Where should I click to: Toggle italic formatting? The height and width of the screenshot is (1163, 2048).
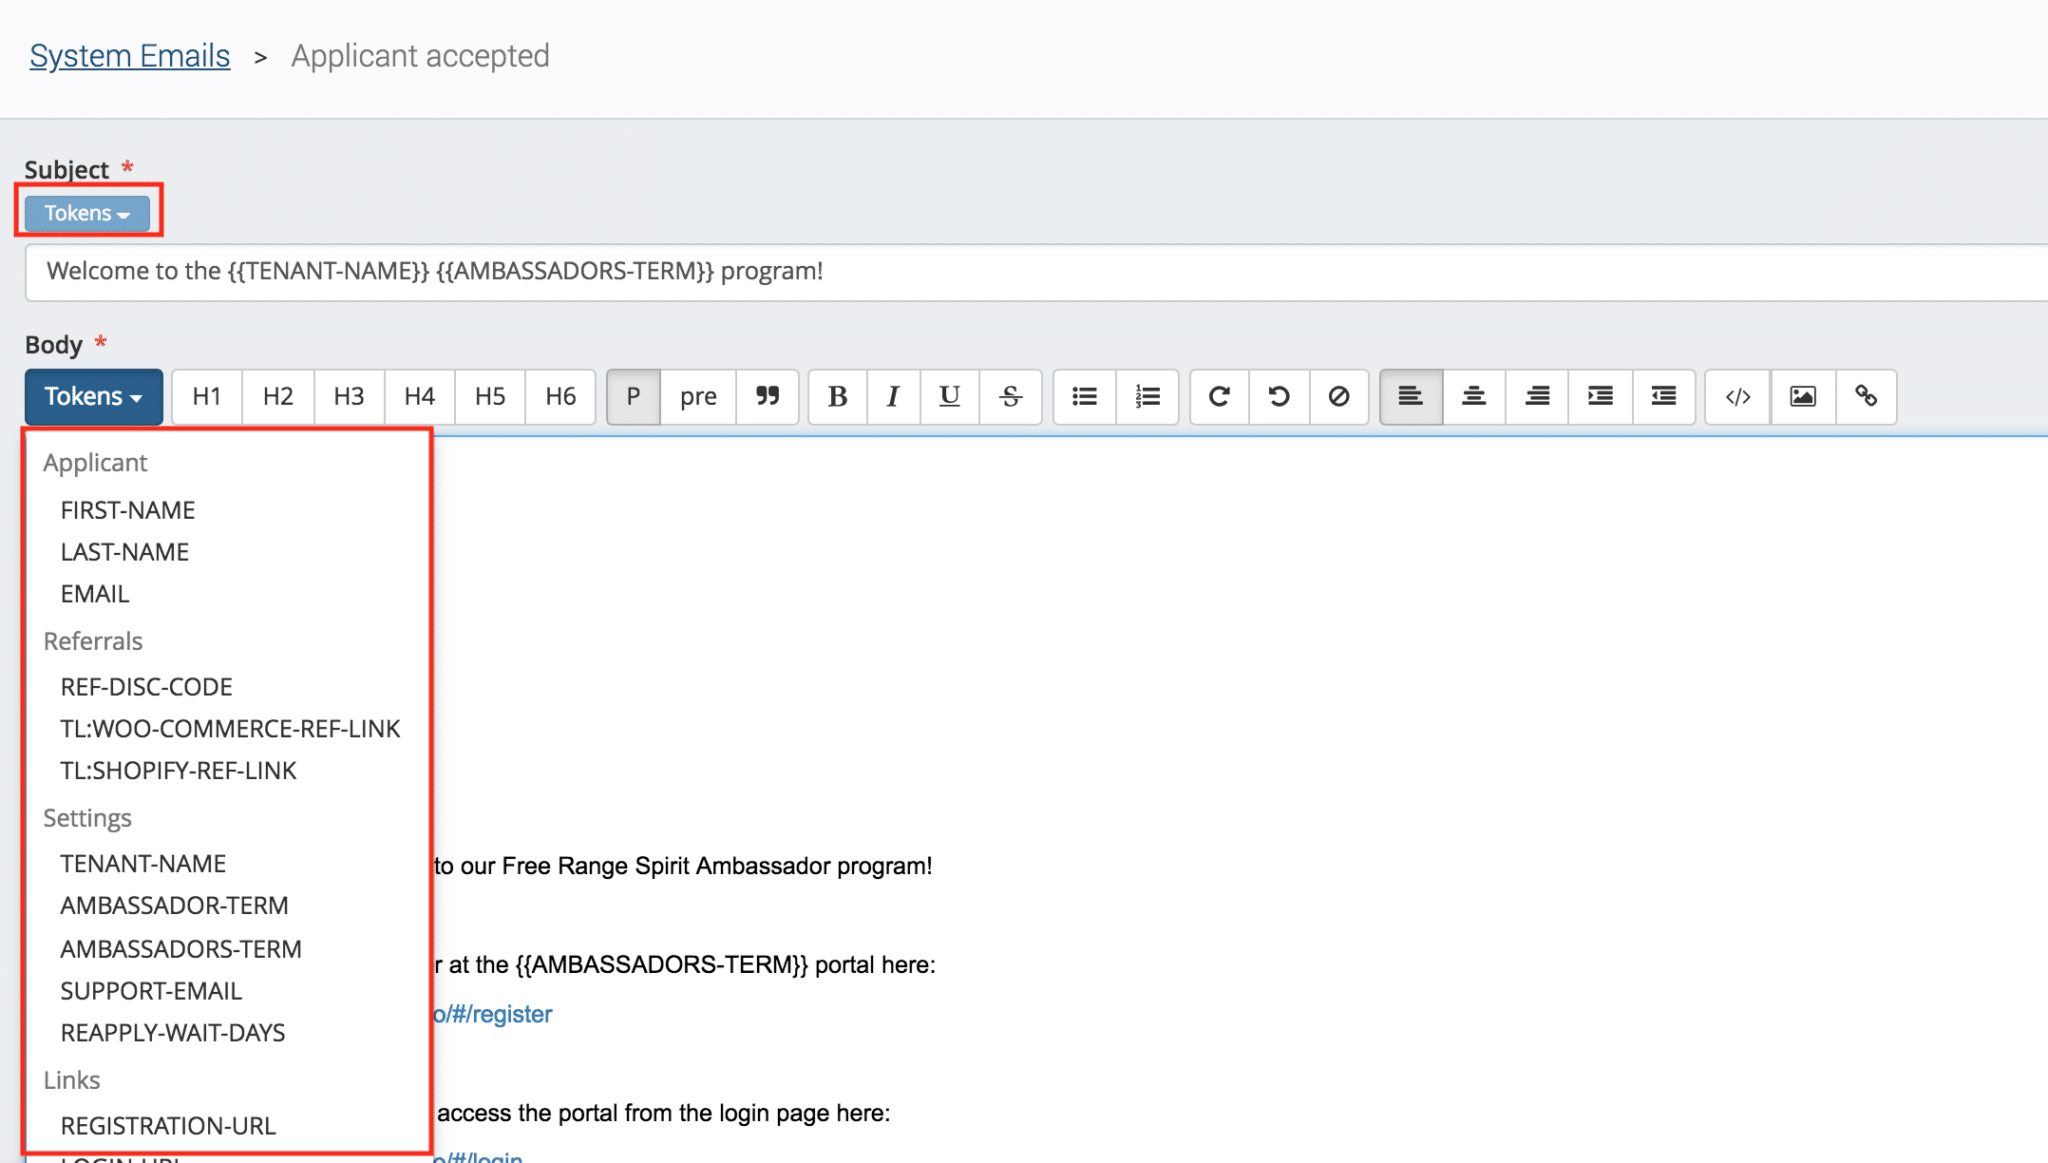pyautogui.click(x=893, y=397)
